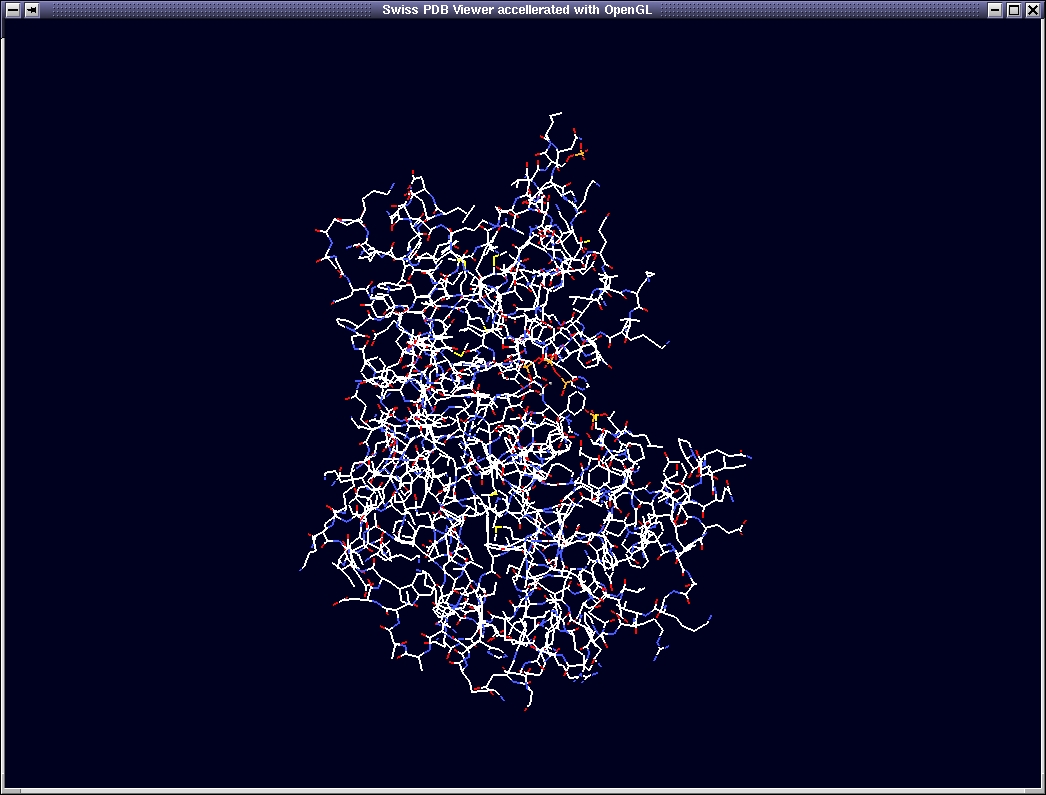
Task: Pick the far-right tip of the molecule
Action: click(749, 458)
